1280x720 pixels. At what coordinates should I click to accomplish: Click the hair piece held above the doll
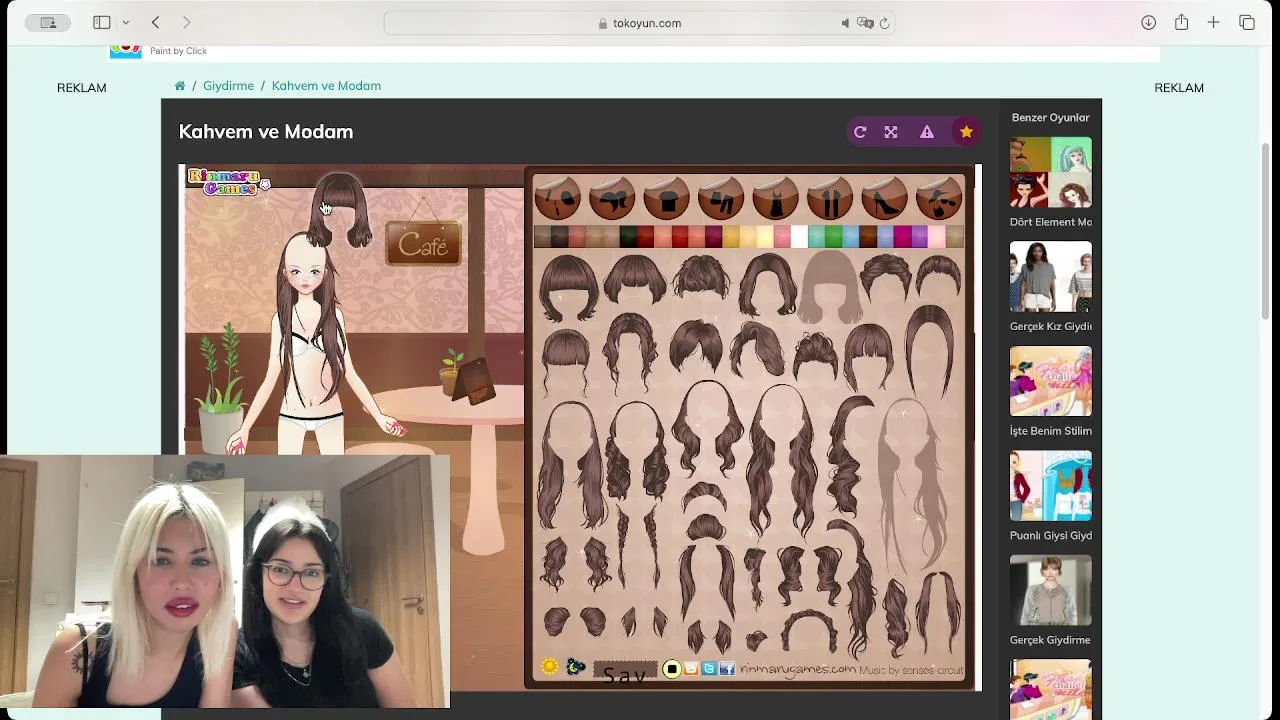(341, 210)
